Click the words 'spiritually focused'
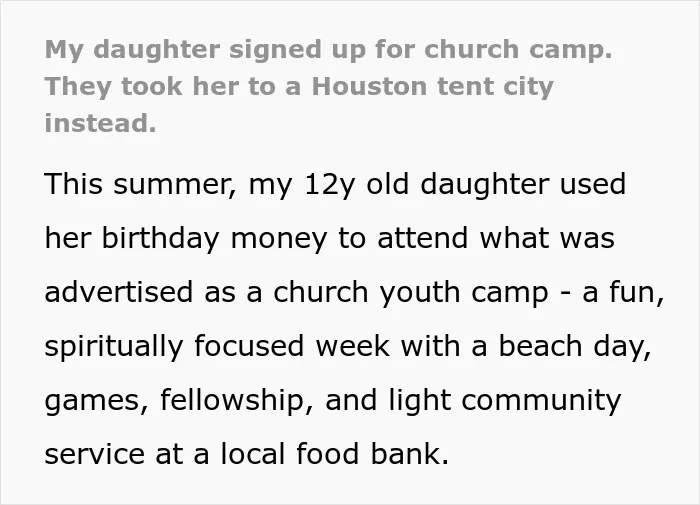The width and height of the screenshot is (700, 505). [x=174, y=347]
